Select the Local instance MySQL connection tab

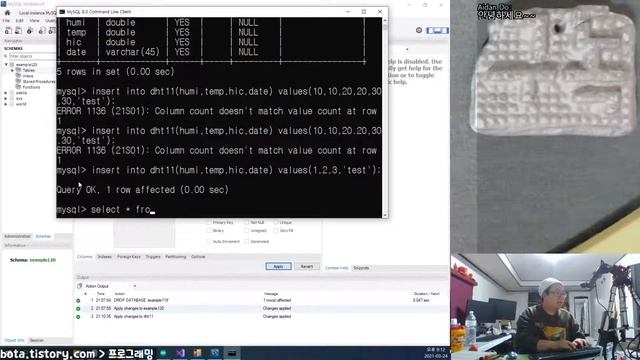(38, 13)
